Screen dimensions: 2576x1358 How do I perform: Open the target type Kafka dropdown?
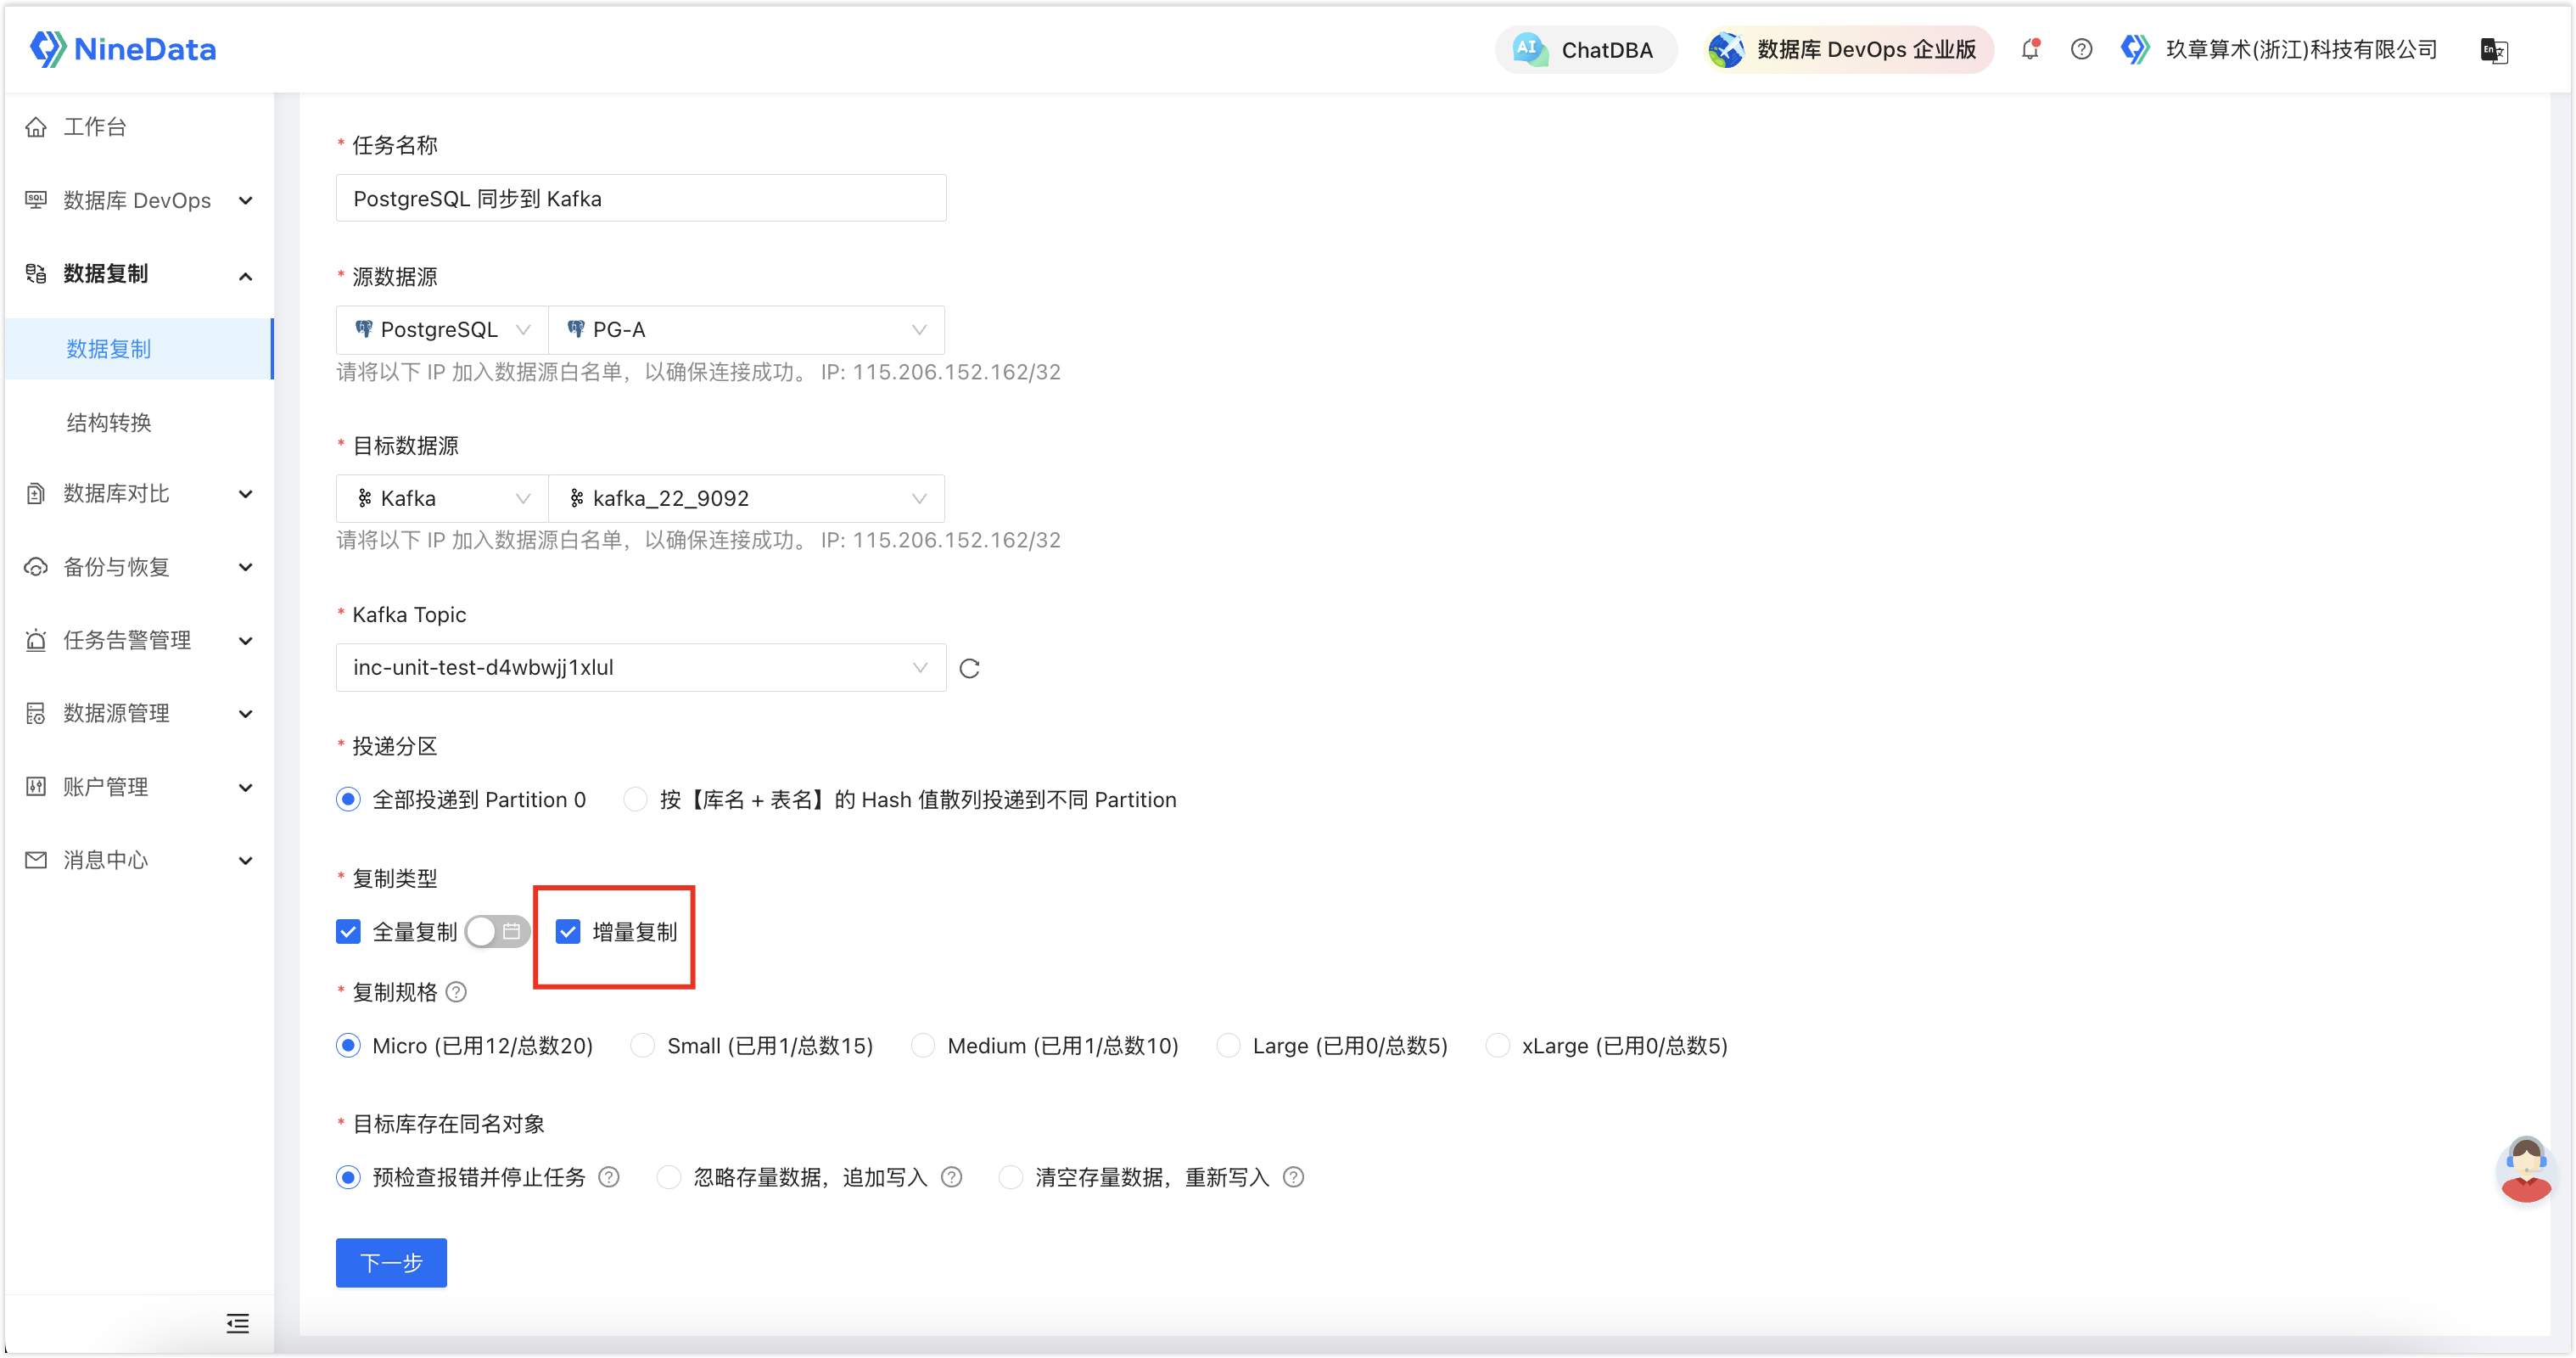442,498
